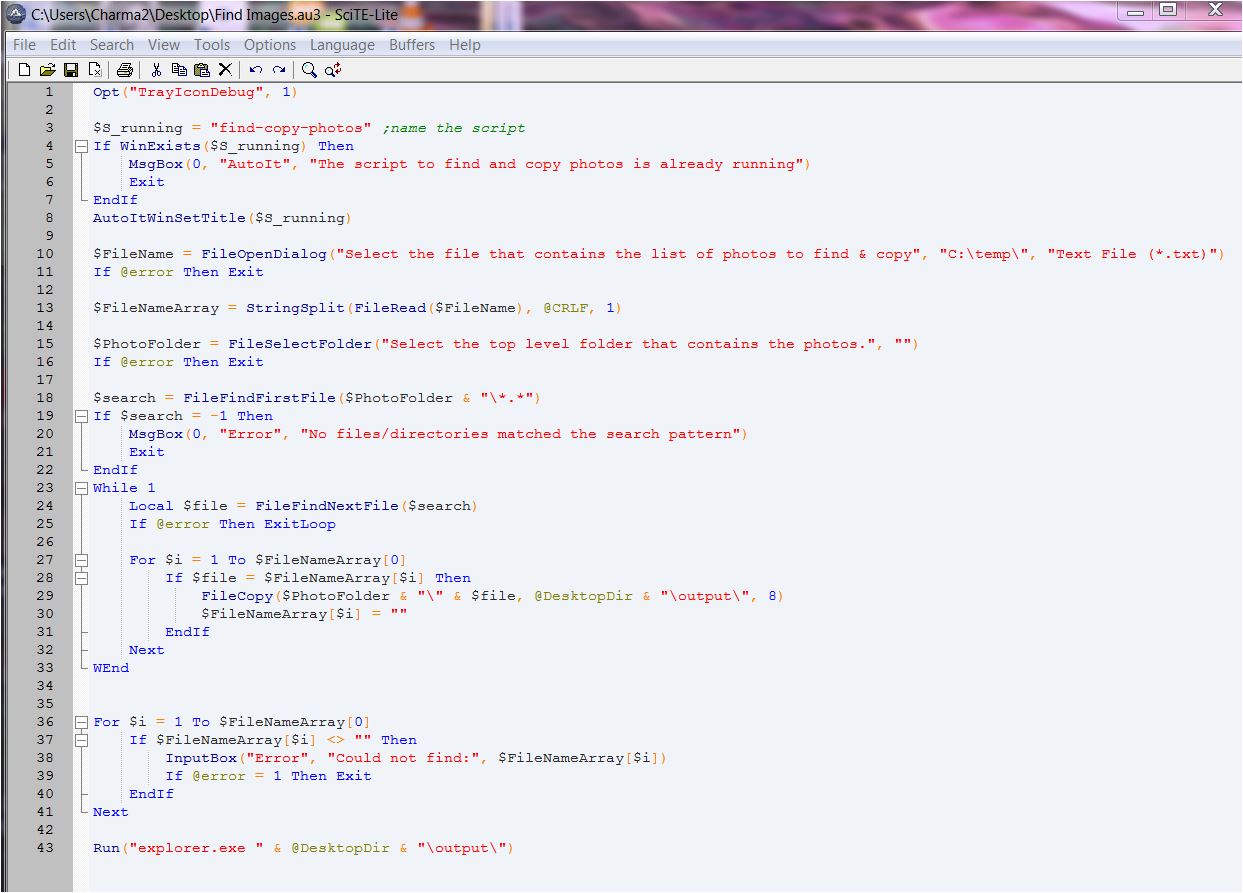Print the script using printer icon
Viewport: 1243px width, 893px height.
coord(125,70)
